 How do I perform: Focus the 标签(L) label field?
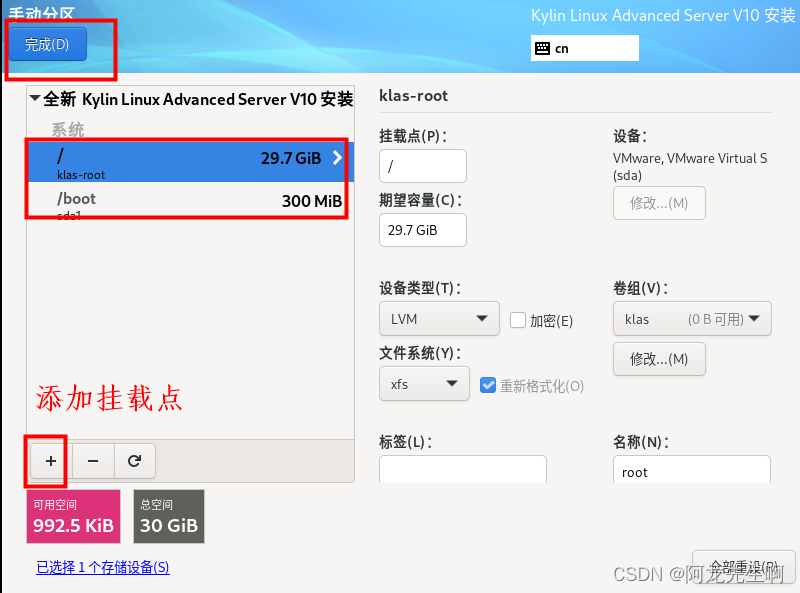[463, 470]
